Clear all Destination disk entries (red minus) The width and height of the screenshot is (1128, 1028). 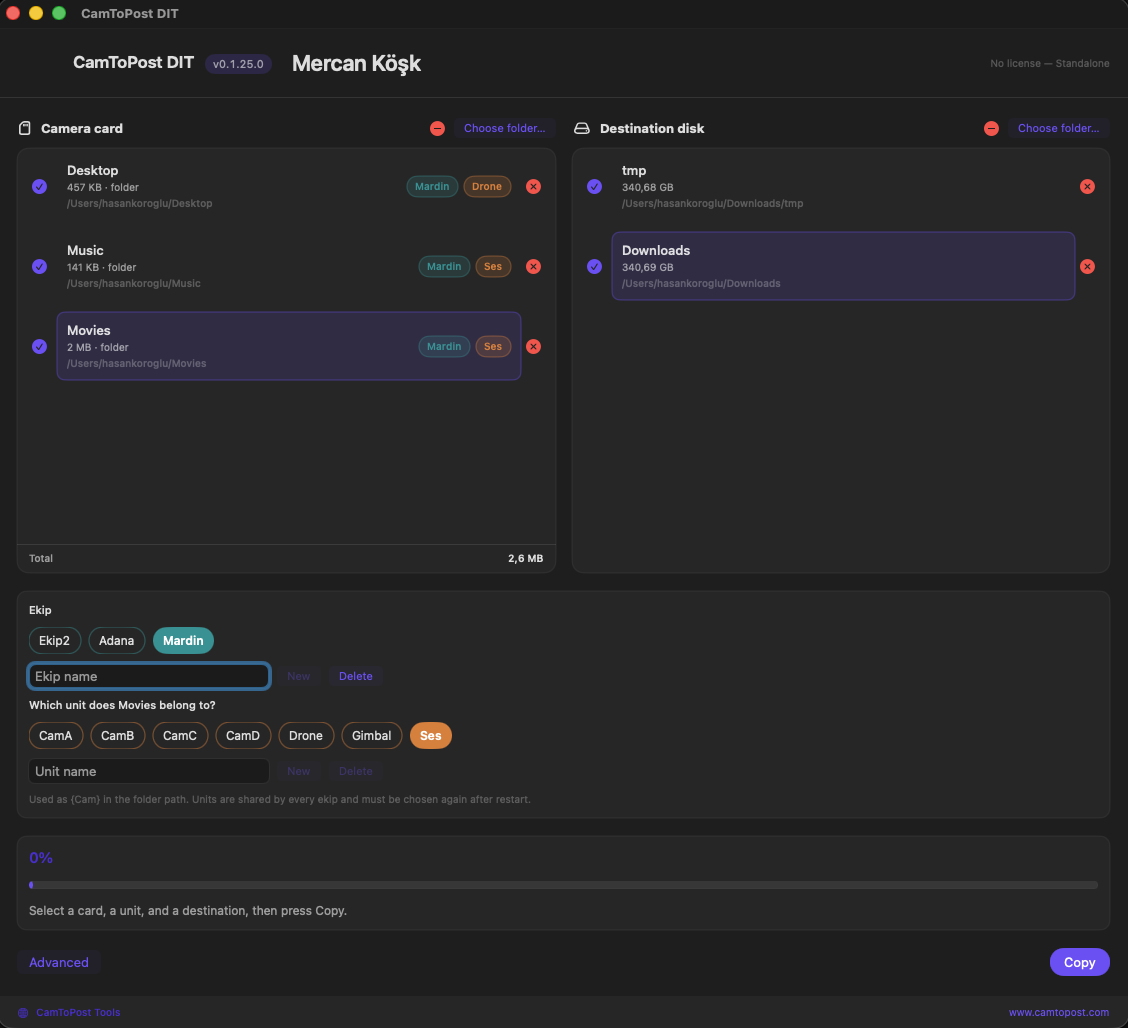pos(991,128)
